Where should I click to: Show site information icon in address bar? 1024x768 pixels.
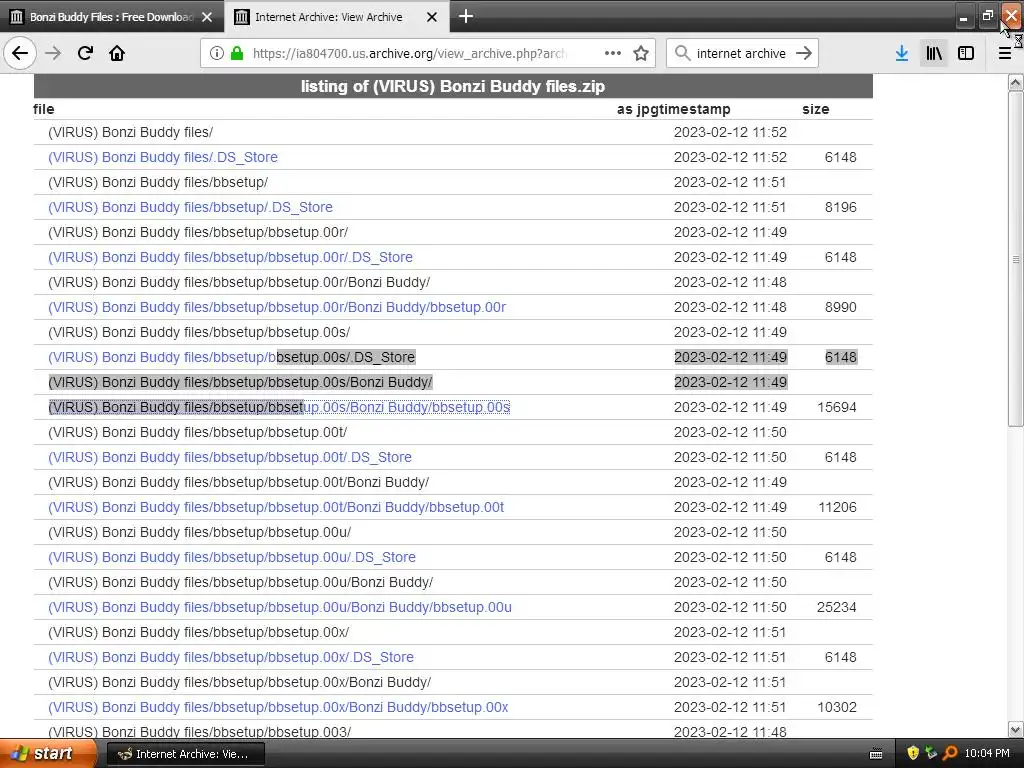tap(216, 53)
